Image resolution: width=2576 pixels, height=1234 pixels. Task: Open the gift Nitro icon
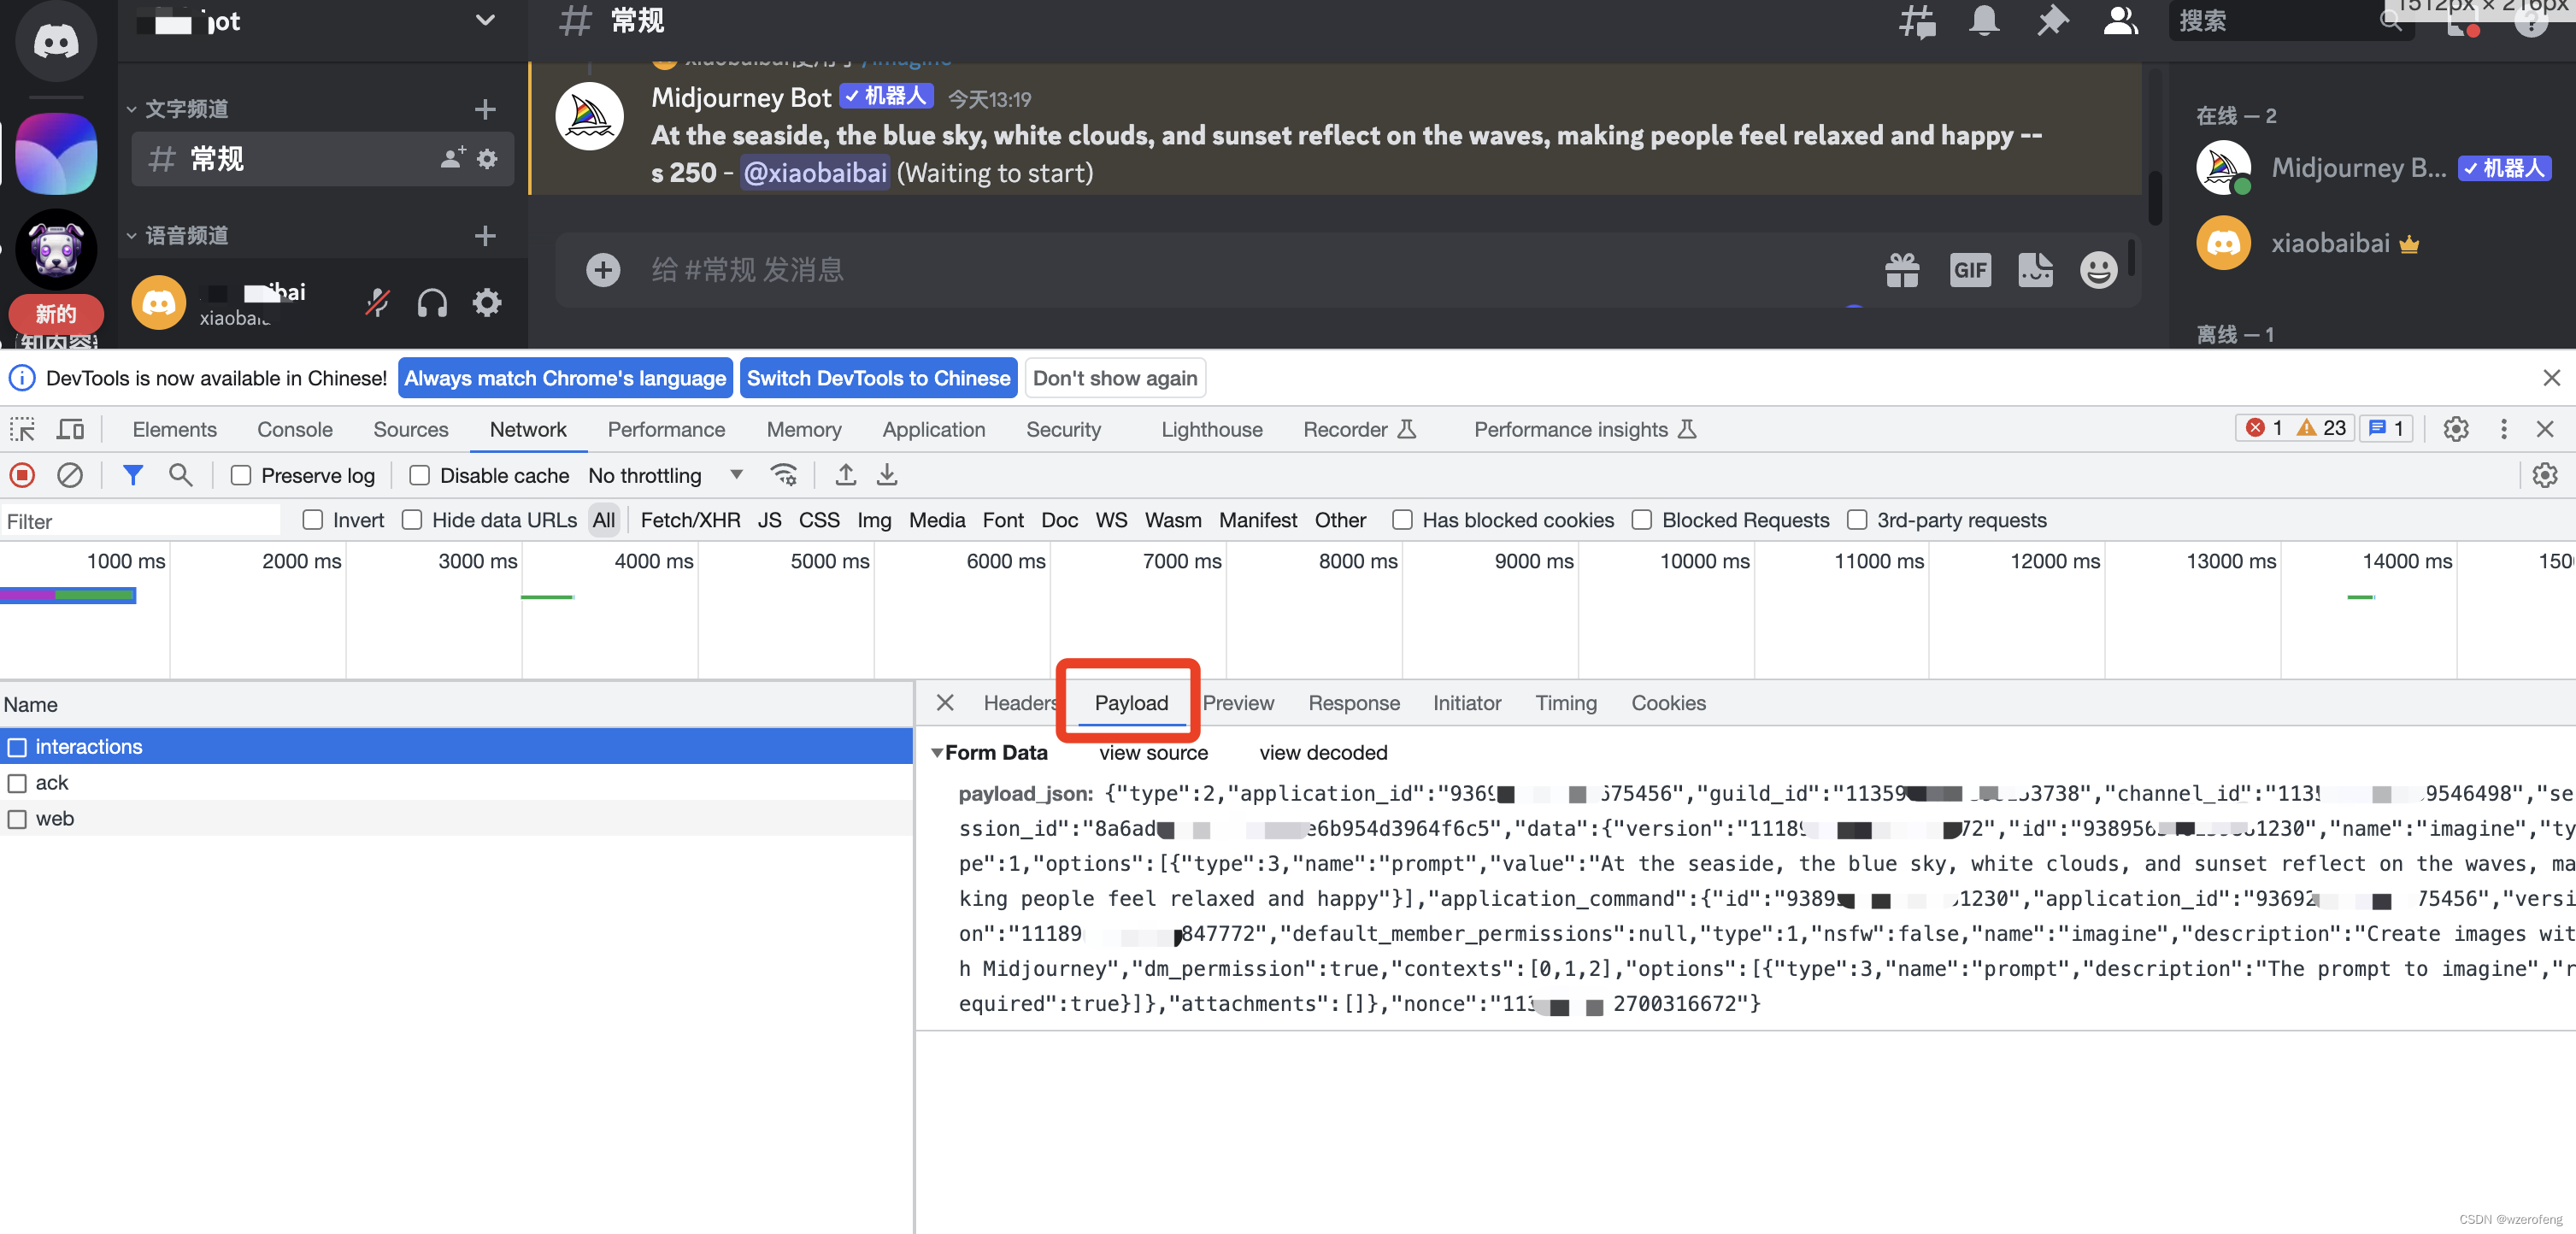click(x=1902, y=270)
